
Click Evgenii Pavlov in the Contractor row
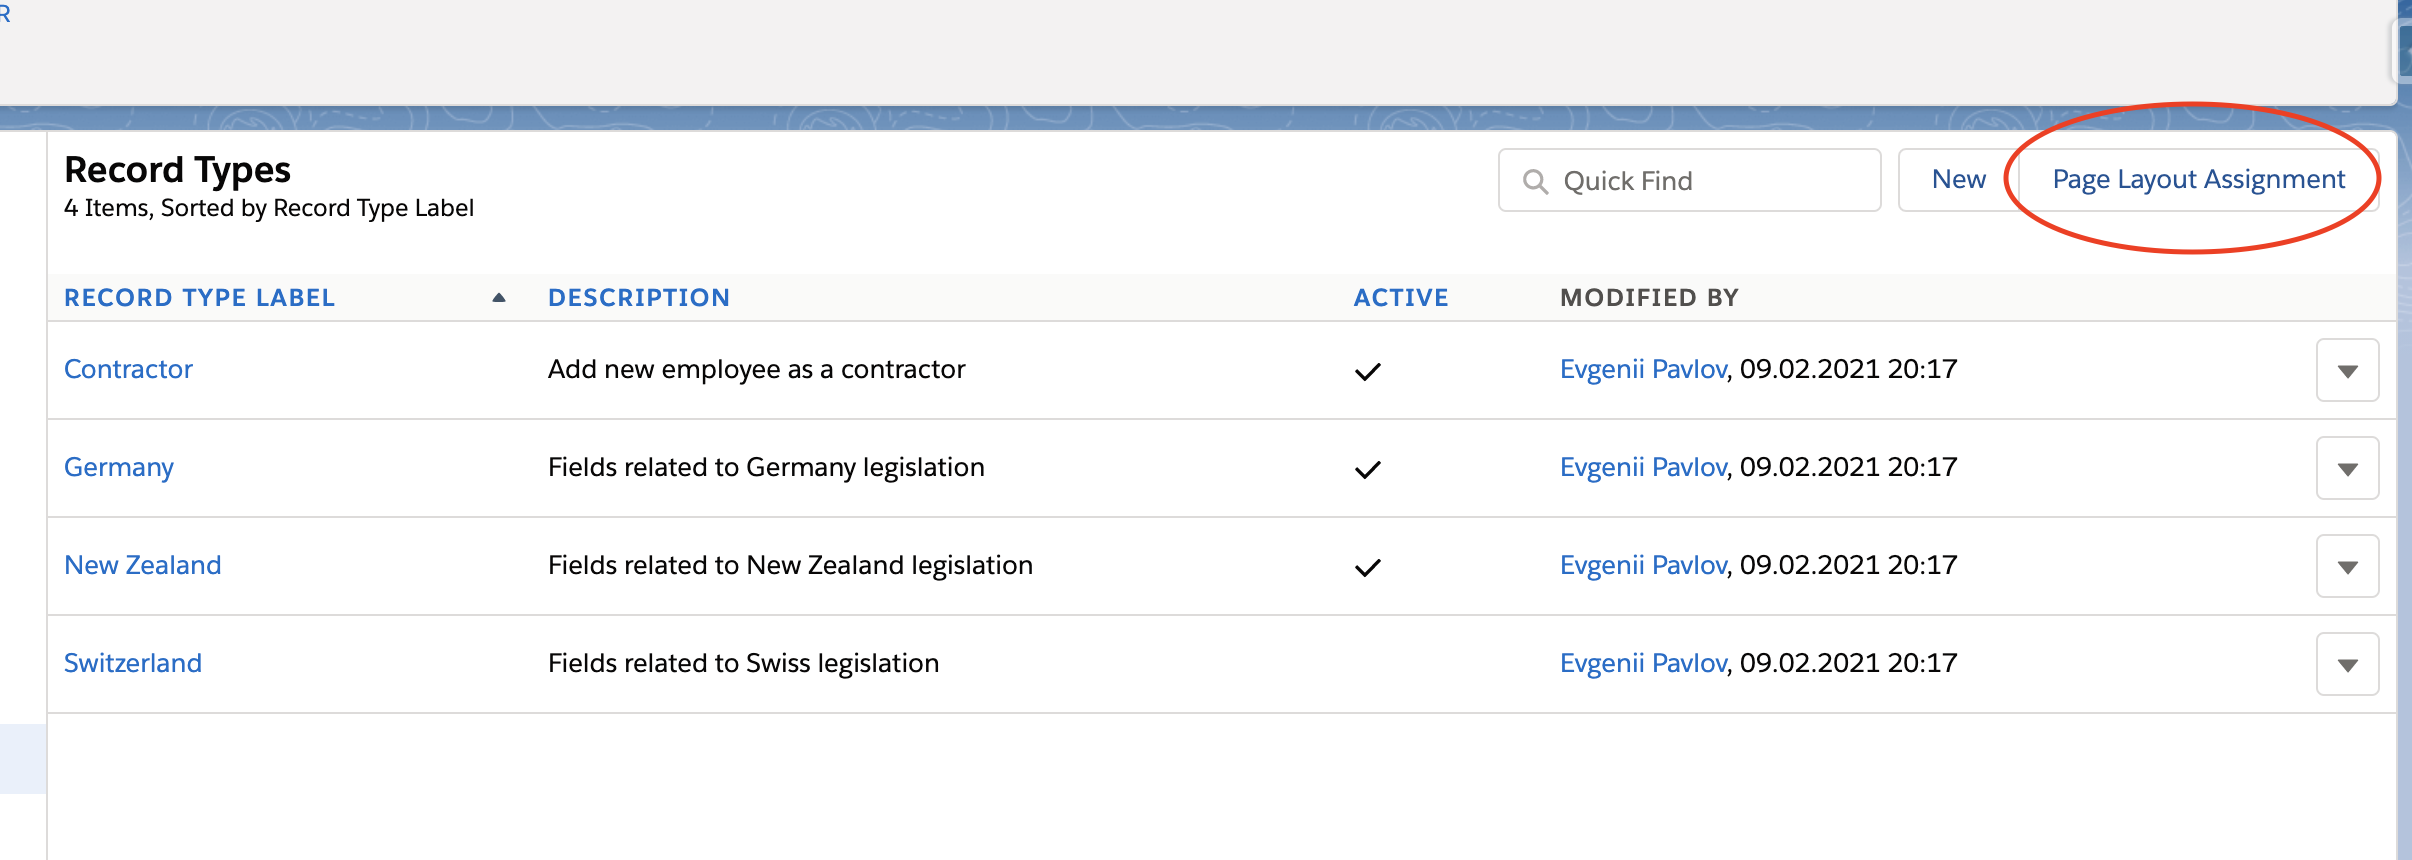click(x=1643, y=369)
